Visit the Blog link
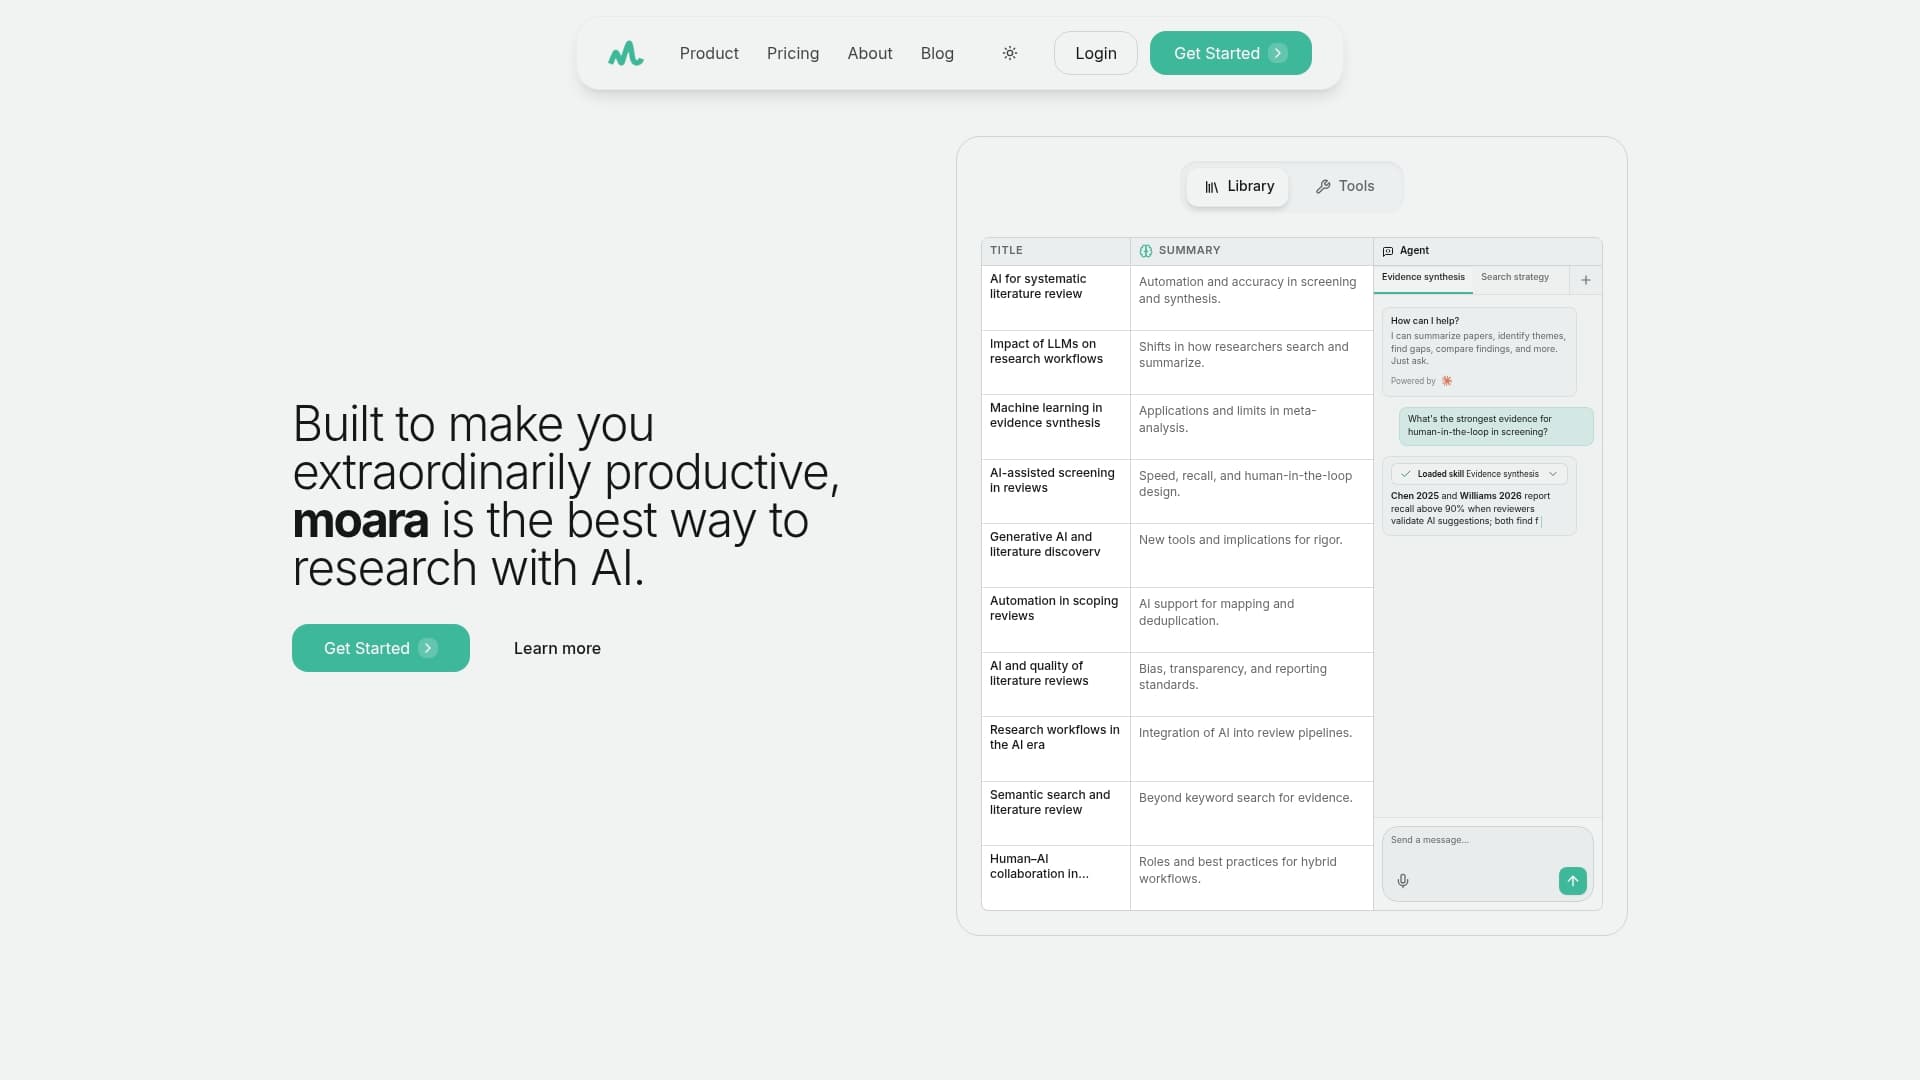 (x=937, y=53)
